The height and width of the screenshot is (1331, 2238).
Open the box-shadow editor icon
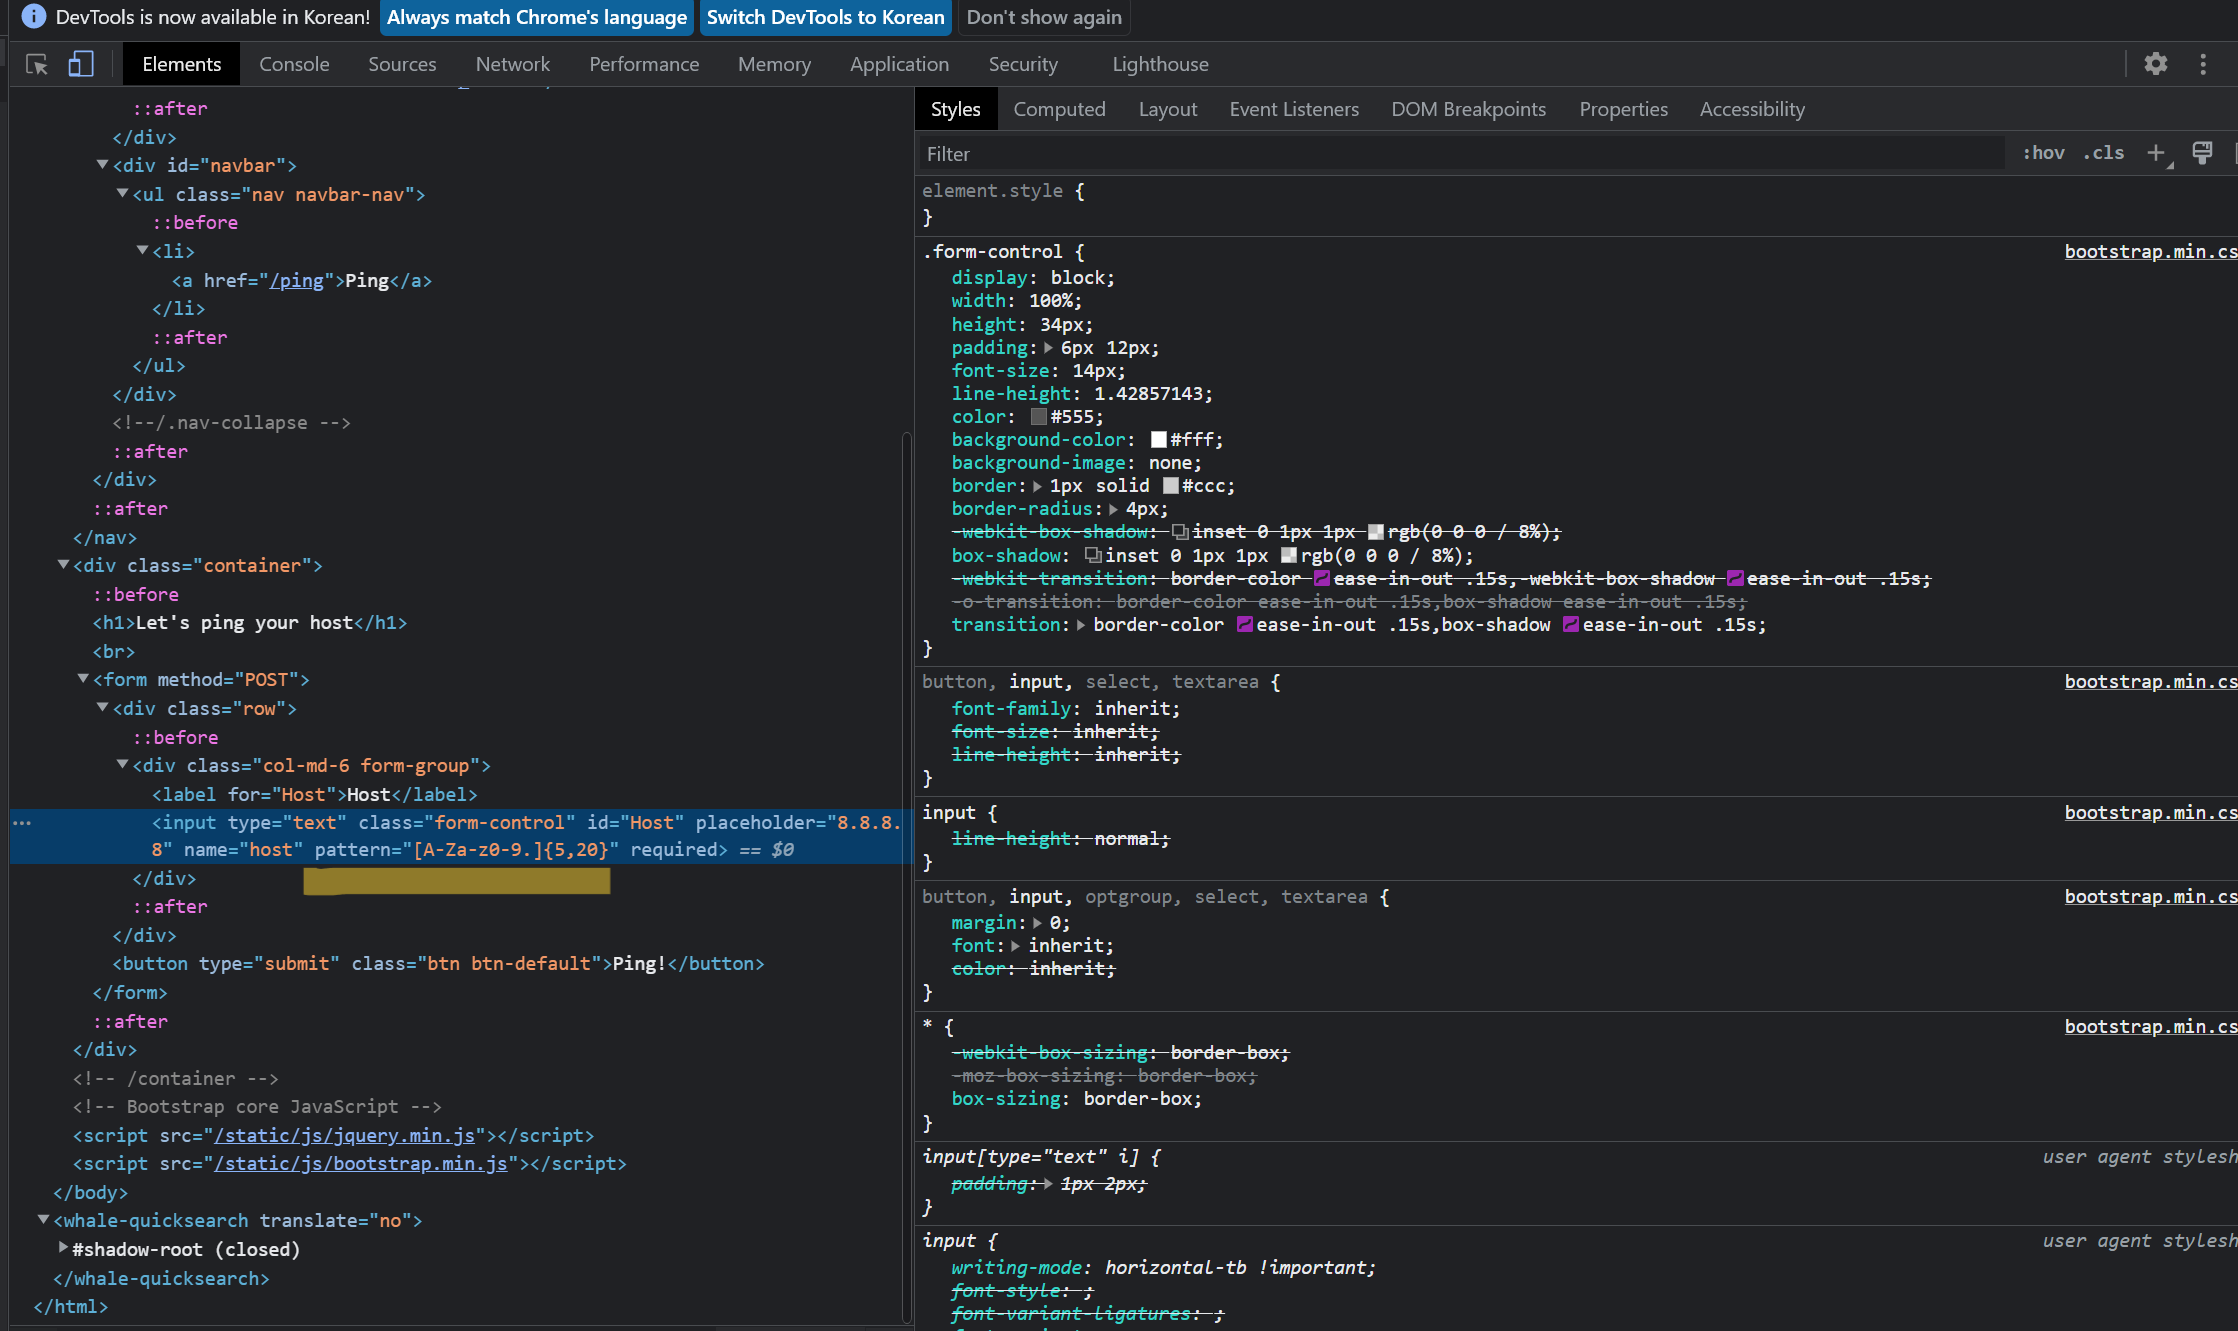(x=1093, y=556)
